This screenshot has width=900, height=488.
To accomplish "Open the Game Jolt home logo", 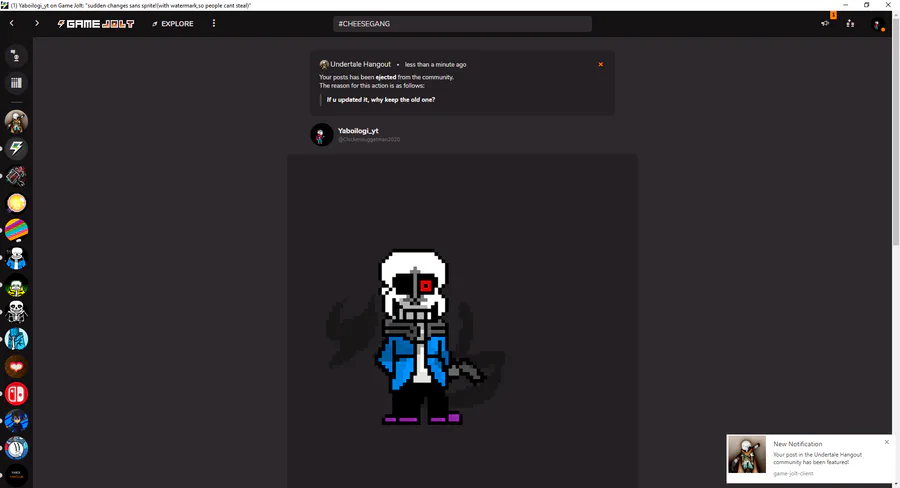I will [95, 24].
